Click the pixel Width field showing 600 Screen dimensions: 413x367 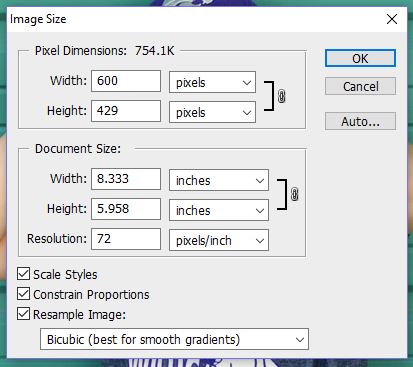coord(126,81)
